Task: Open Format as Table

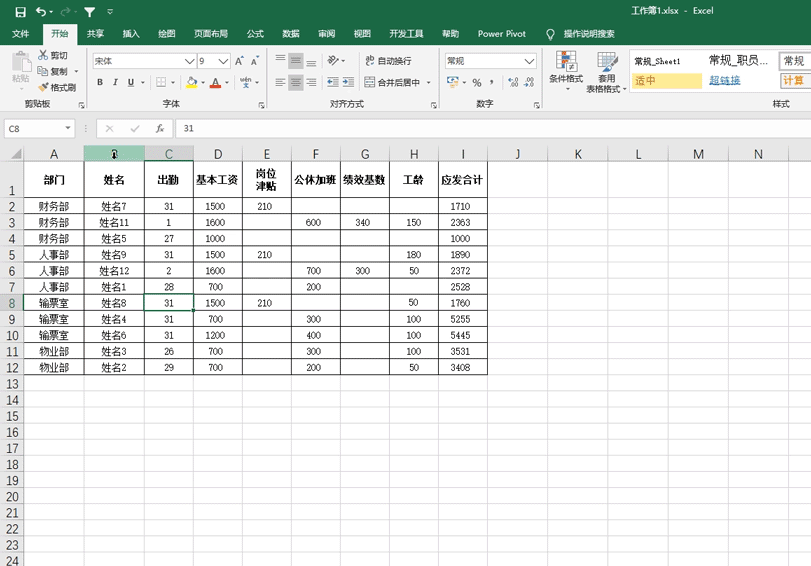Action: click(606, 72)
